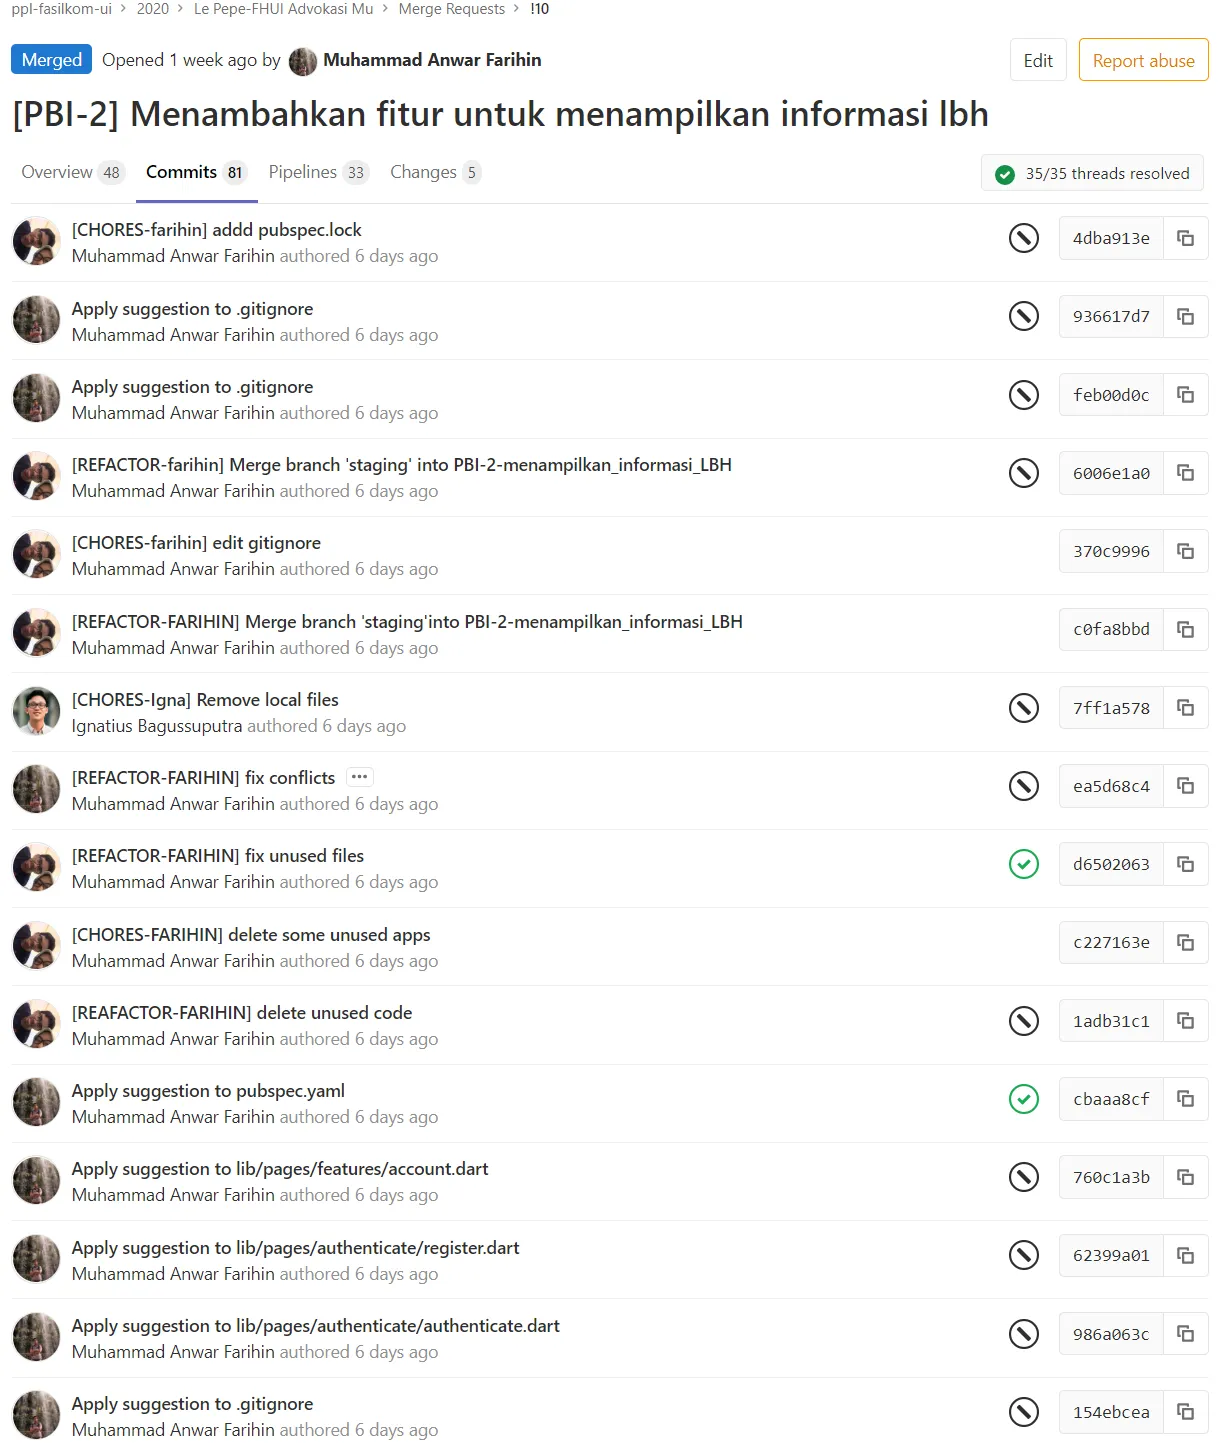Screen dimensions: 1222x1443
Task: Switch to the Pipelines tab
Action: 303,172
